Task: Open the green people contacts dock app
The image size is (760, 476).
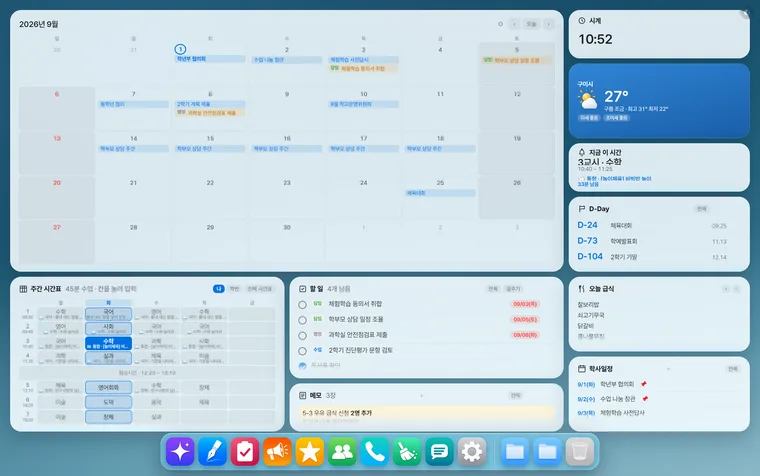Action: point(342,452)
